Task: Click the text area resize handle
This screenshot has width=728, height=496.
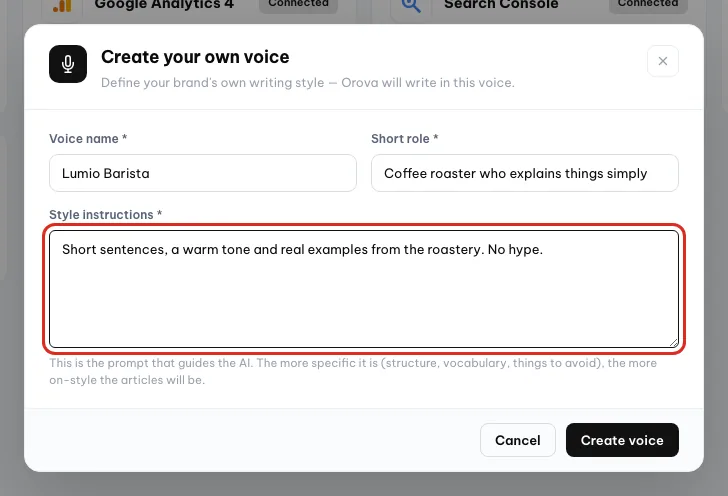Action: coord(674,343)
